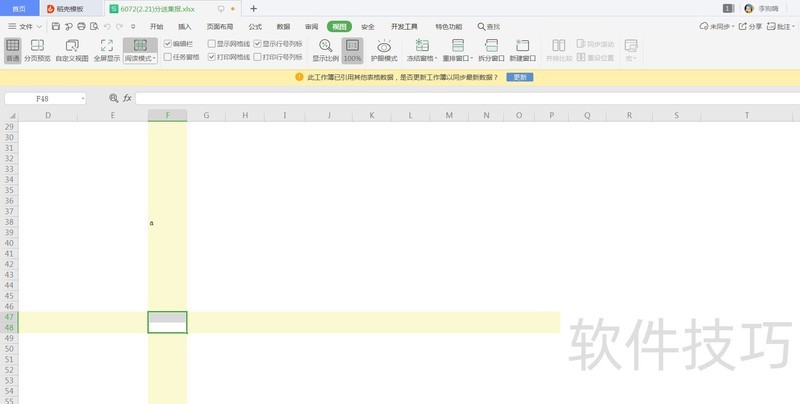Open 自定义视图 custom views
This screenshot has width=800, height=404.
pos(72,50)
